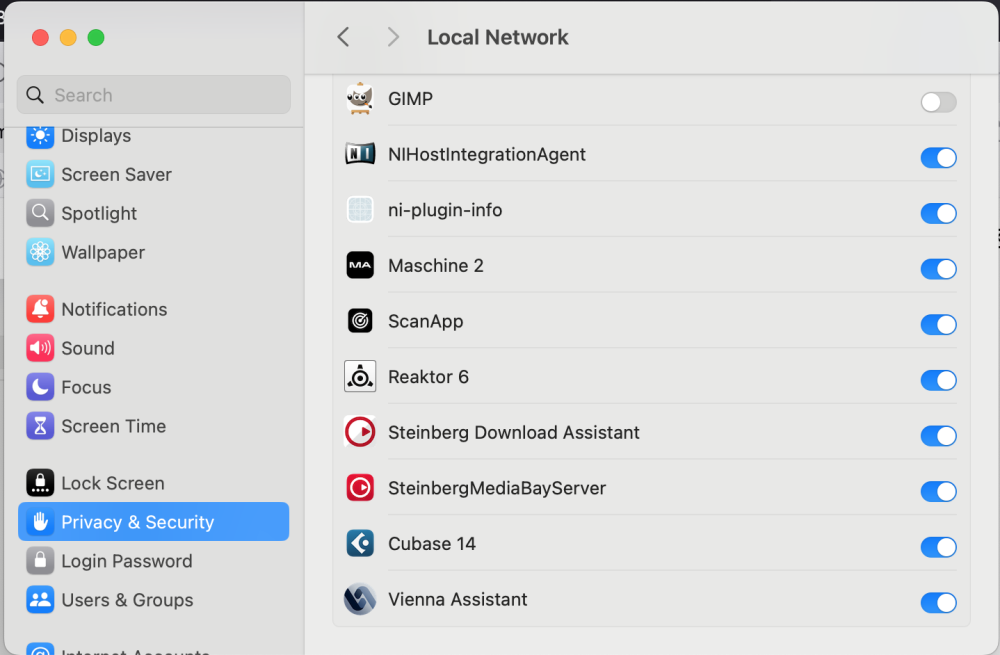
Task: Click the 'Reaktor 6' label
Action: click(428, 377)
